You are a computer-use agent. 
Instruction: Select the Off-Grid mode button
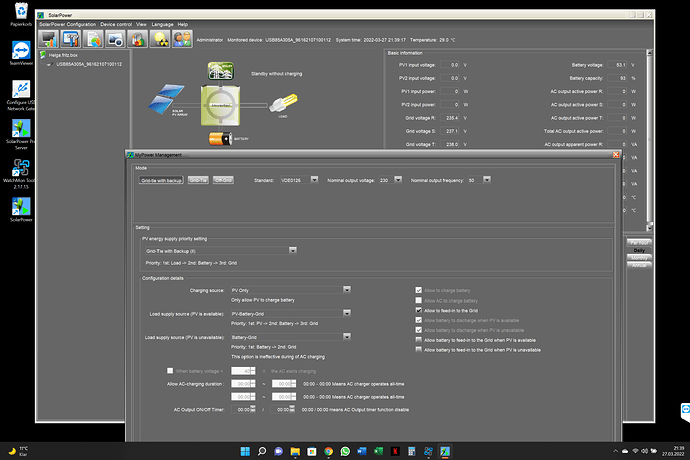coord(223,180)
